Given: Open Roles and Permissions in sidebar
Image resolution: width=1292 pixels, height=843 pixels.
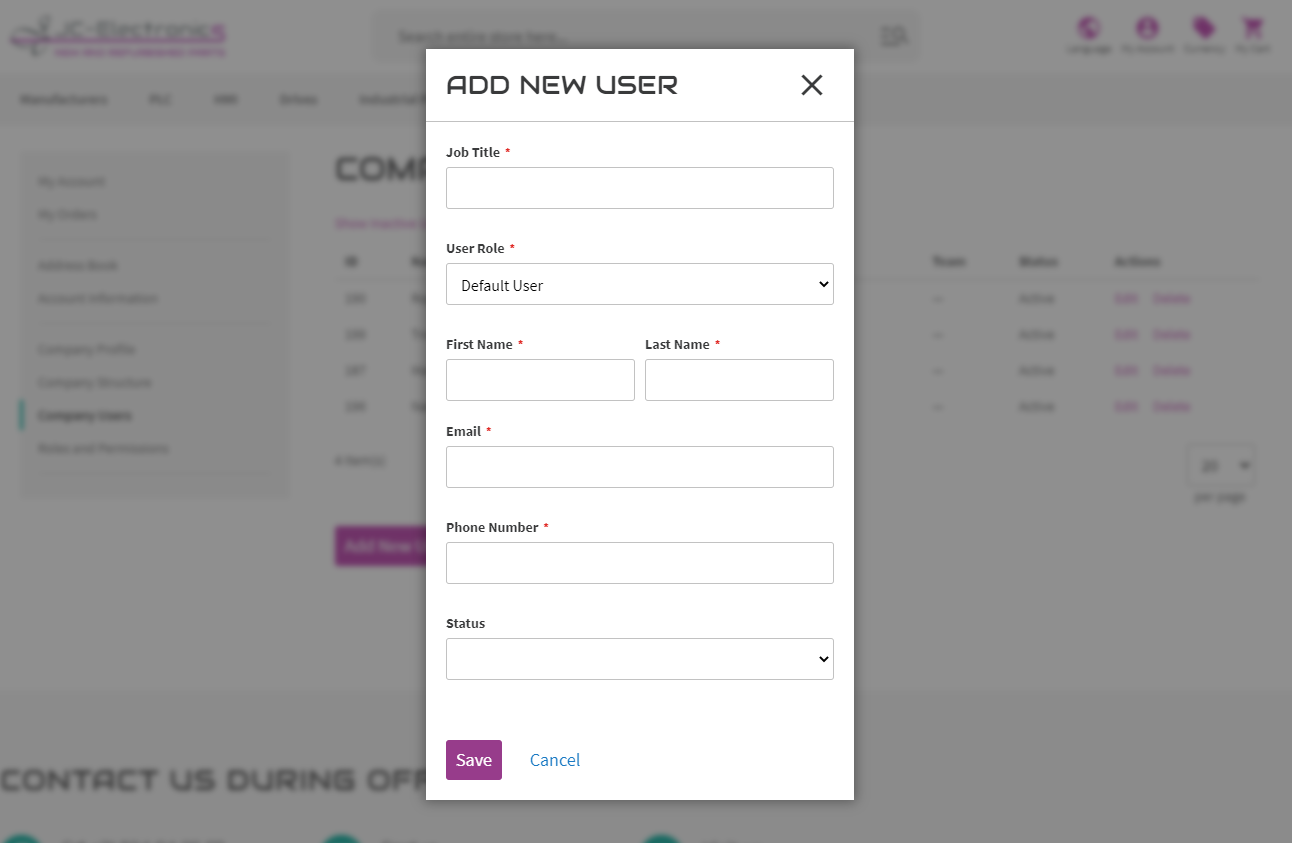Looking at the screenshot, I should [103, 448].
